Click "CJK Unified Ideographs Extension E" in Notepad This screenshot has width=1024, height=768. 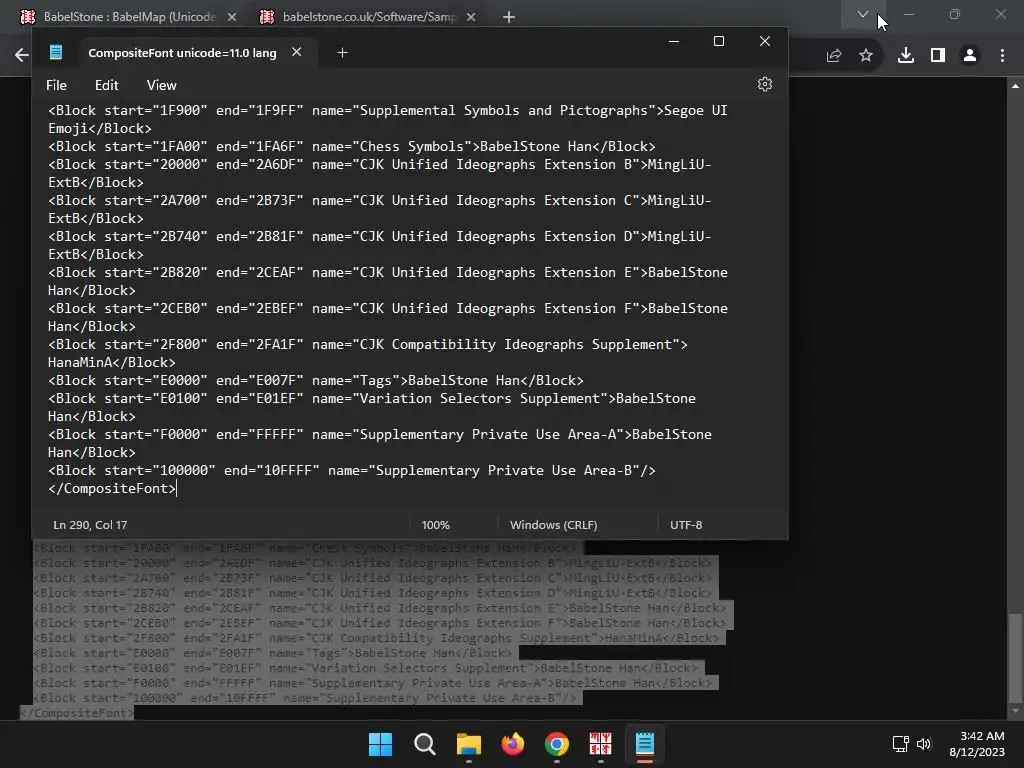tap(495, 272)
